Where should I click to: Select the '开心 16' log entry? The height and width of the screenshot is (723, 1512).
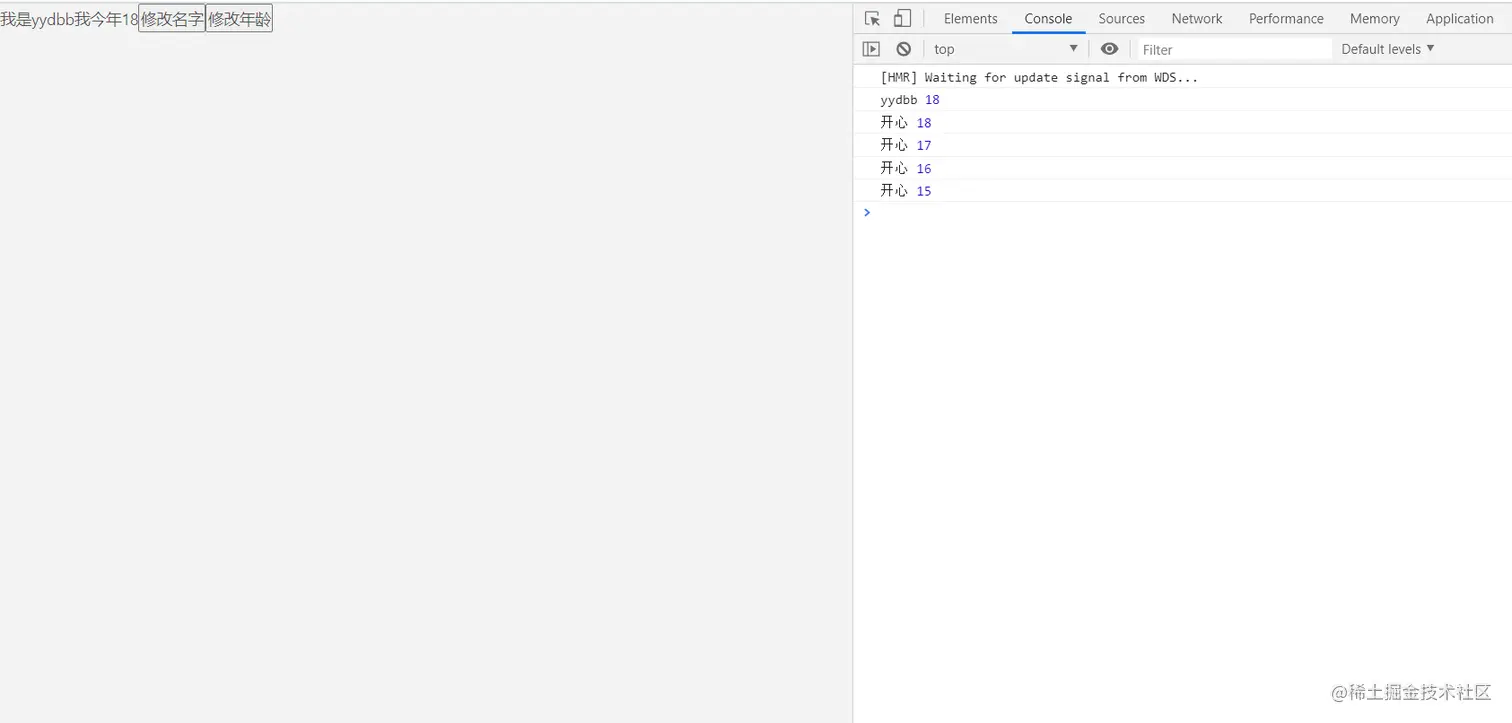906,169
